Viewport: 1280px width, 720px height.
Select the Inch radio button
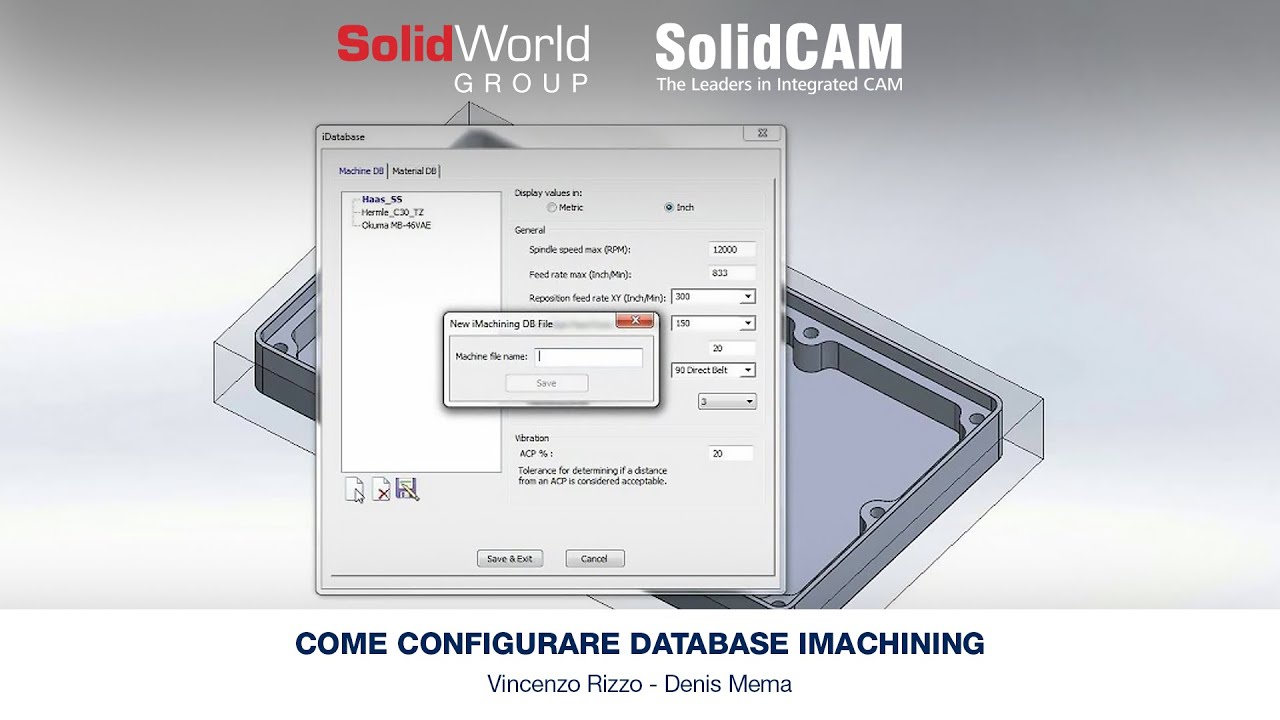click(669, 208)
